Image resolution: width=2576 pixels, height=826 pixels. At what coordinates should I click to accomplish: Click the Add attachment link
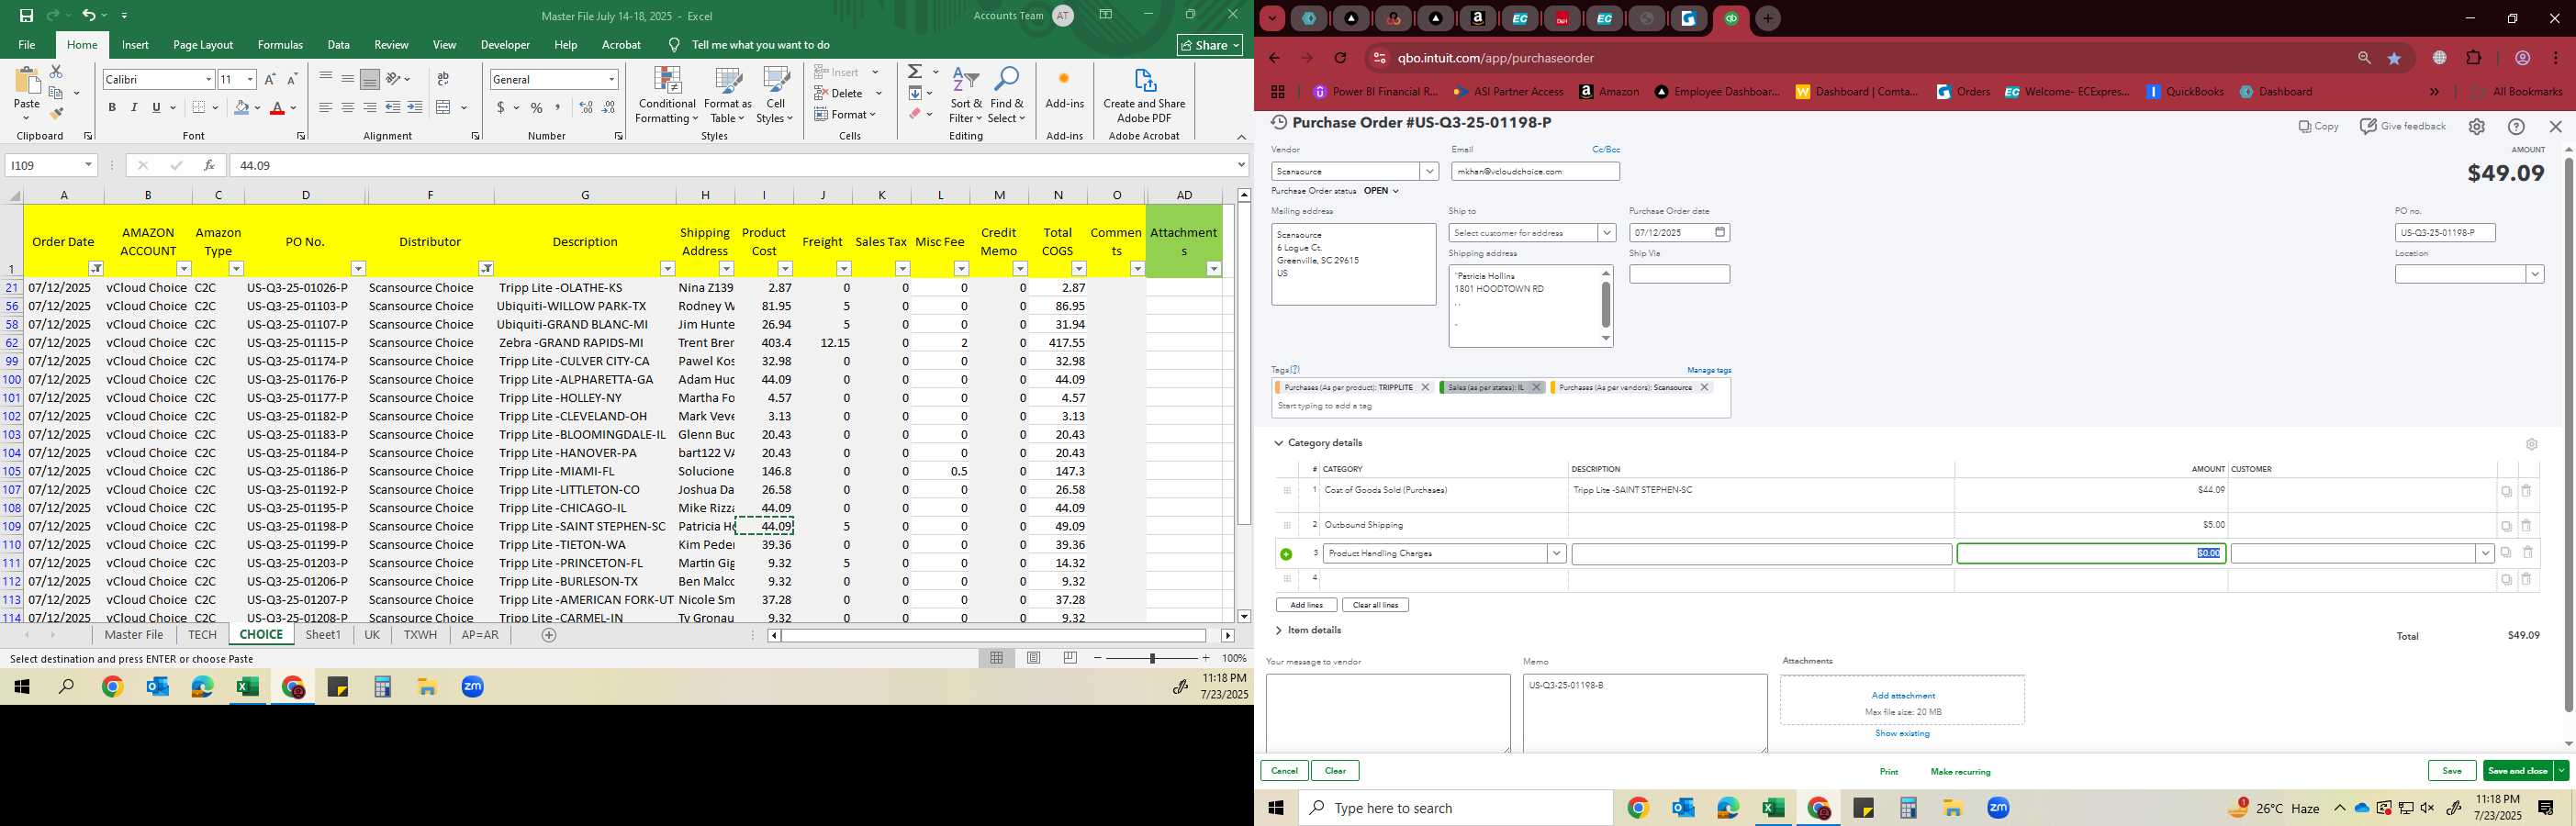[x=1902, y=696]
